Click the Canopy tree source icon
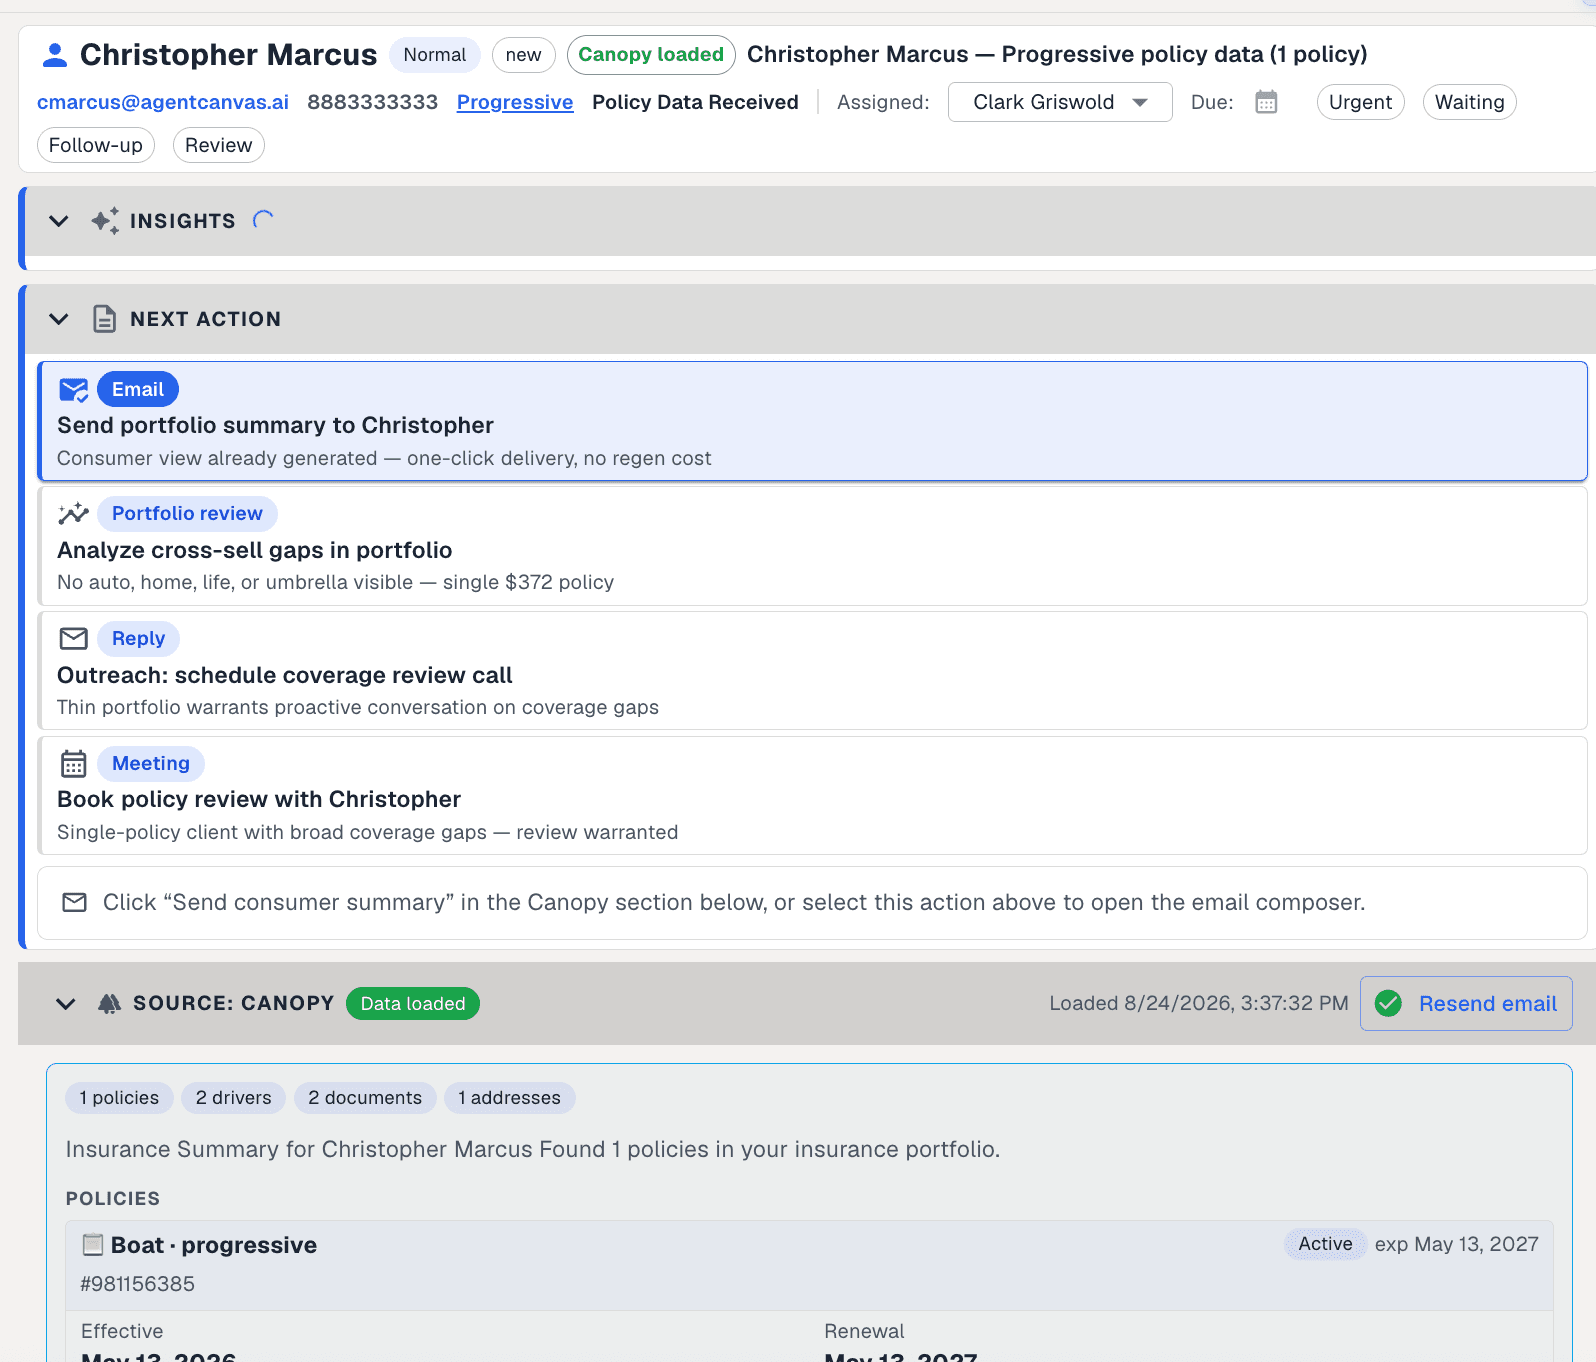The width and height of the screenshot is (1596, 1362). tap(109, 1003)
